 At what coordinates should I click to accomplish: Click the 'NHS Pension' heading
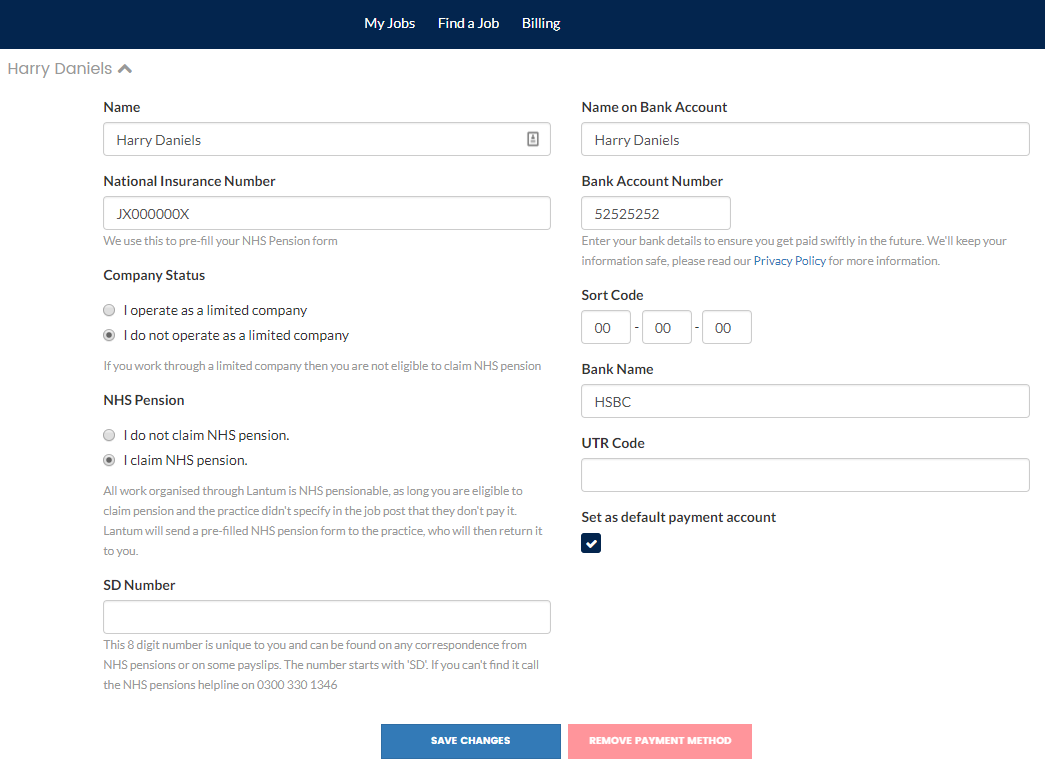[x=144, y=400]
